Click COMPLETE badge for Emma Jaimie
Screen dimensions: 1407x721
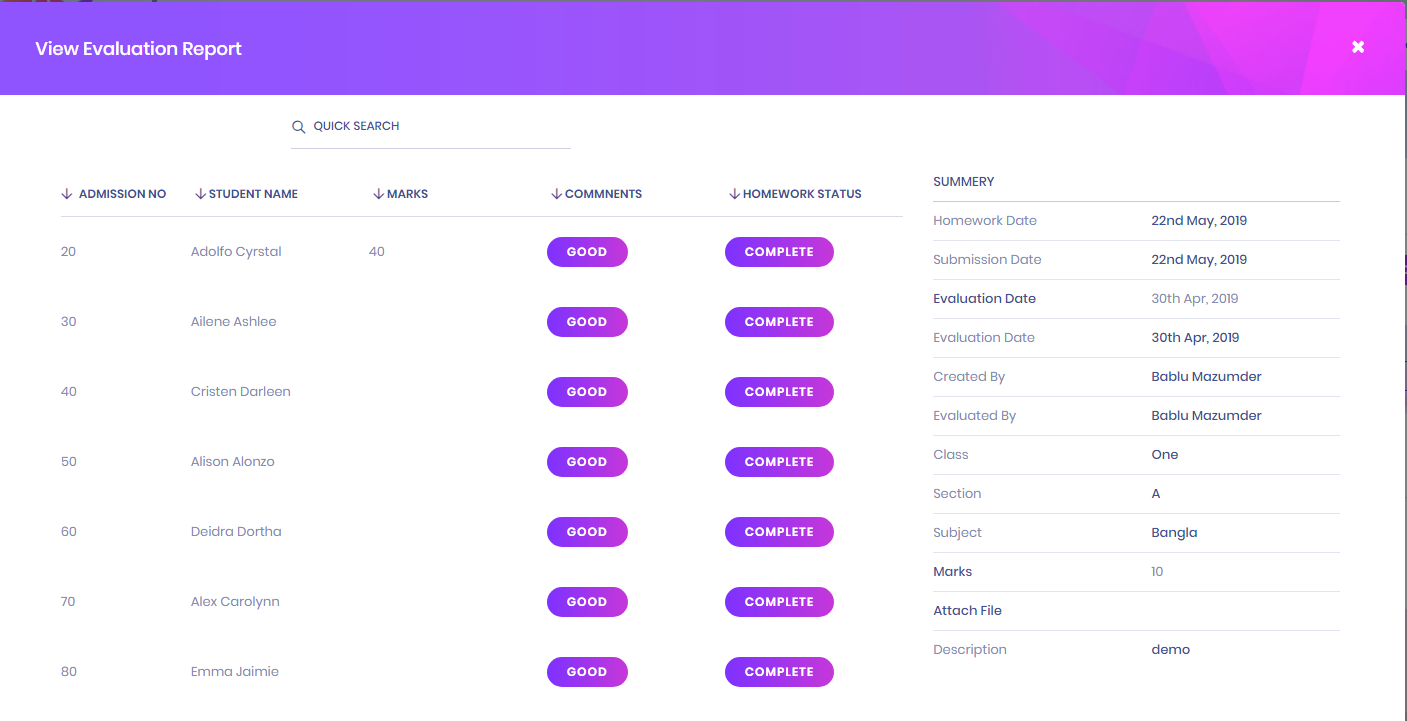[779, 672]
